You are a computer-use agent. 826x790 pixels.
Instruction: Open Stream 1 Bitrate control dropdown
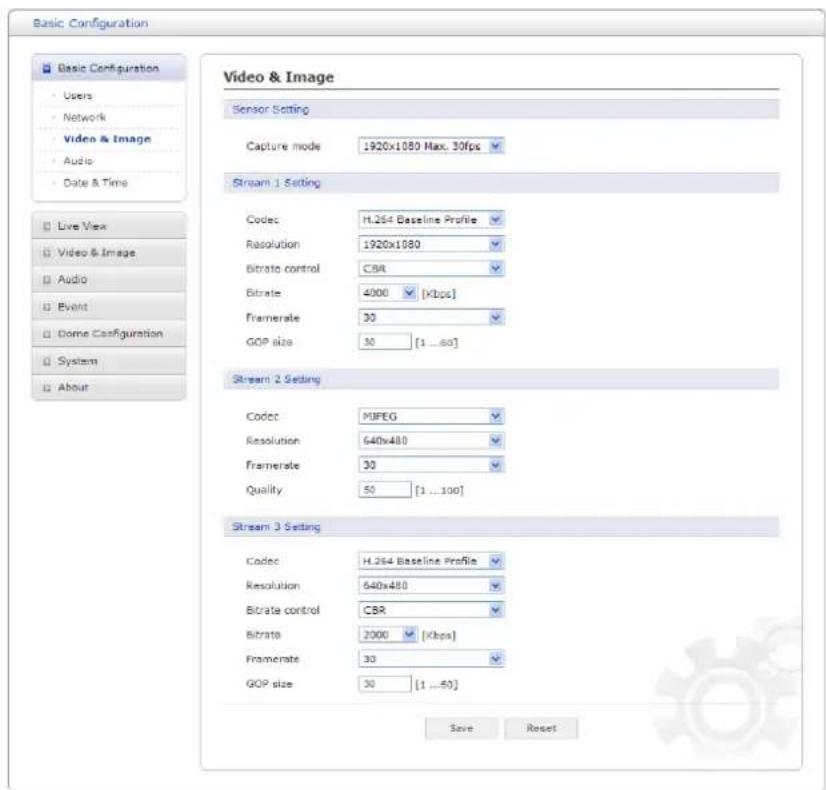click(x=431, y=269)
